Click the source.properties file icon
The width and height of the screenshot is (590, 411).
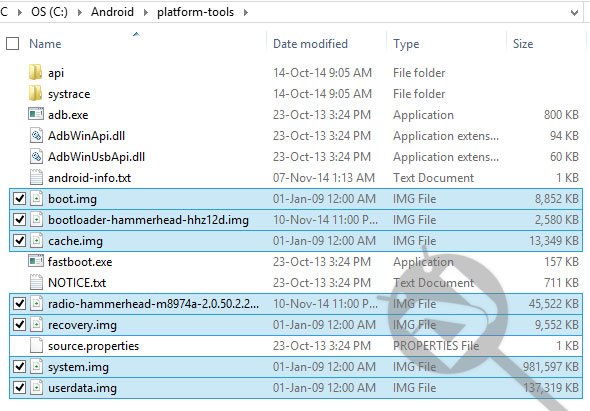point(36,346)
